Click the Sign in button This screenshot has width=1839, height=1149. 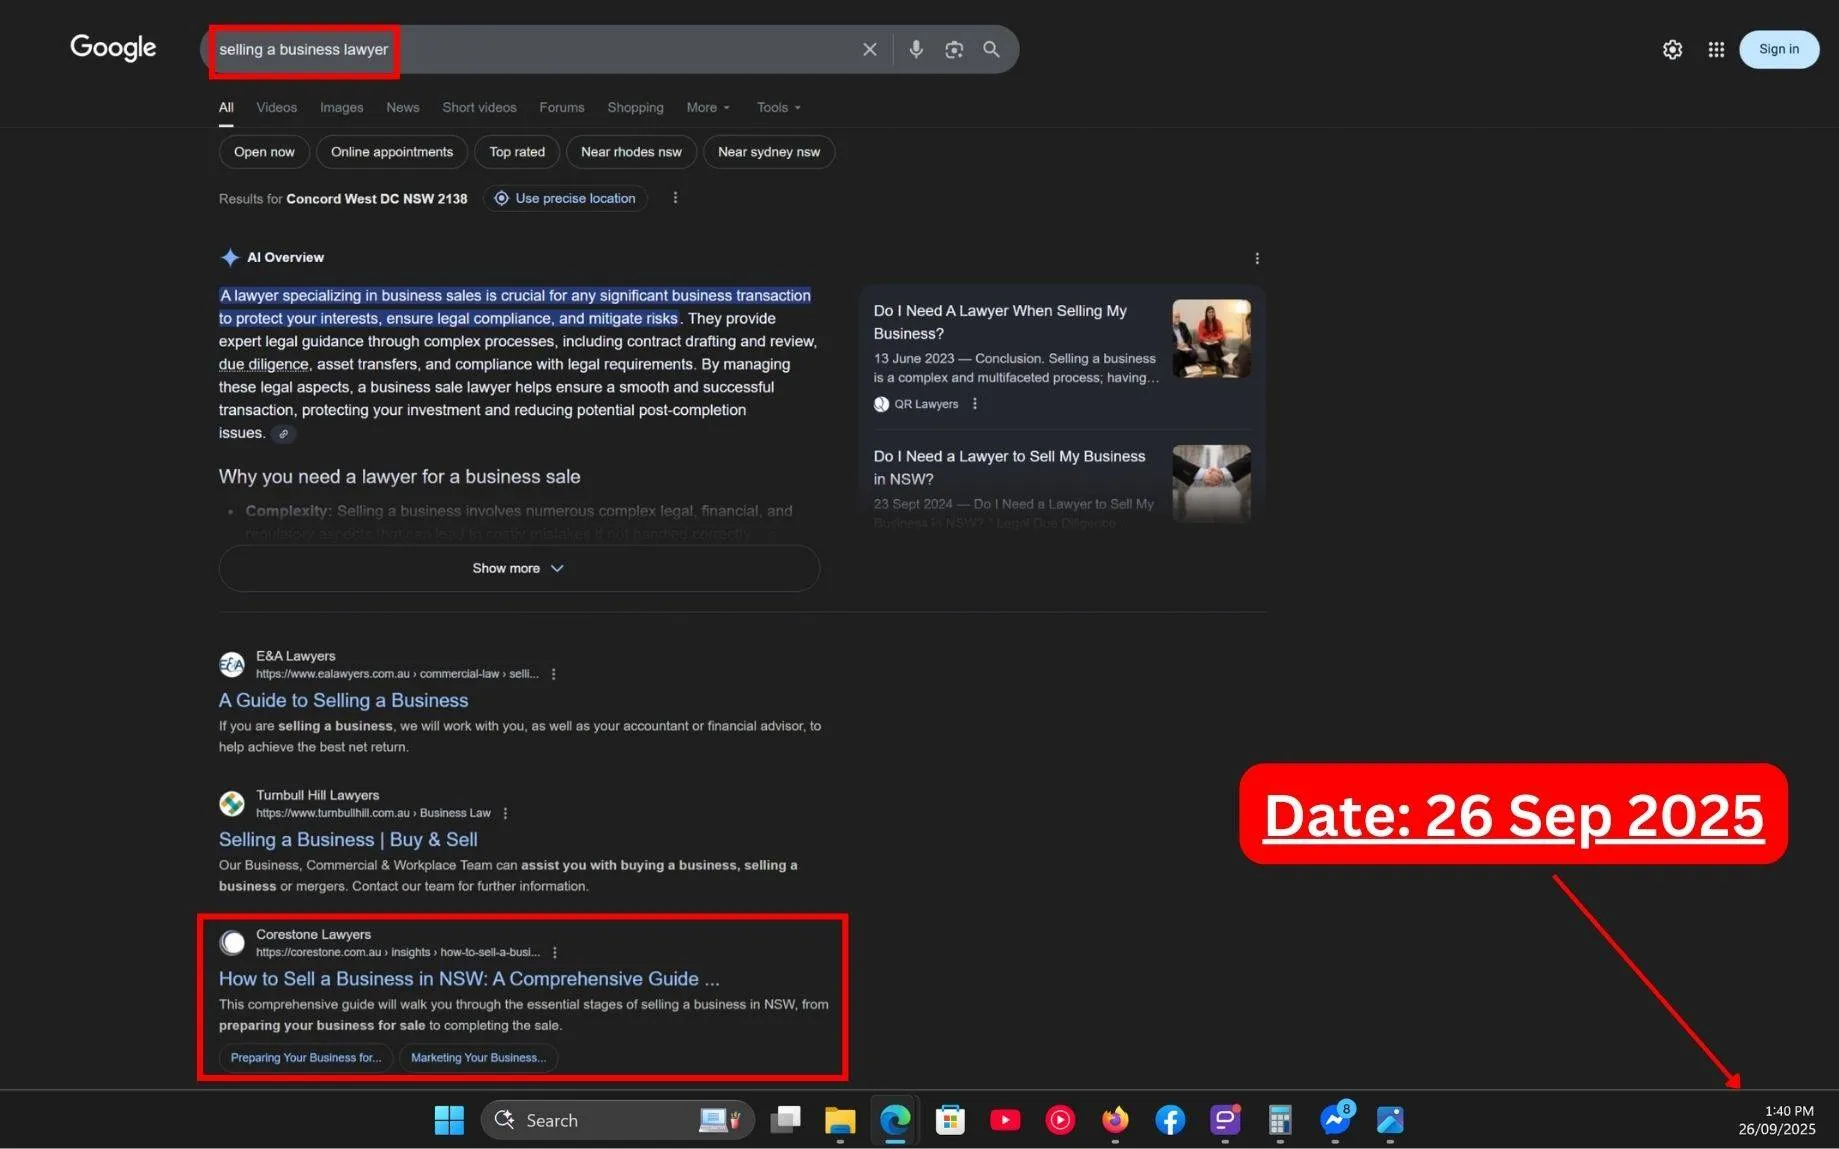1778,48
